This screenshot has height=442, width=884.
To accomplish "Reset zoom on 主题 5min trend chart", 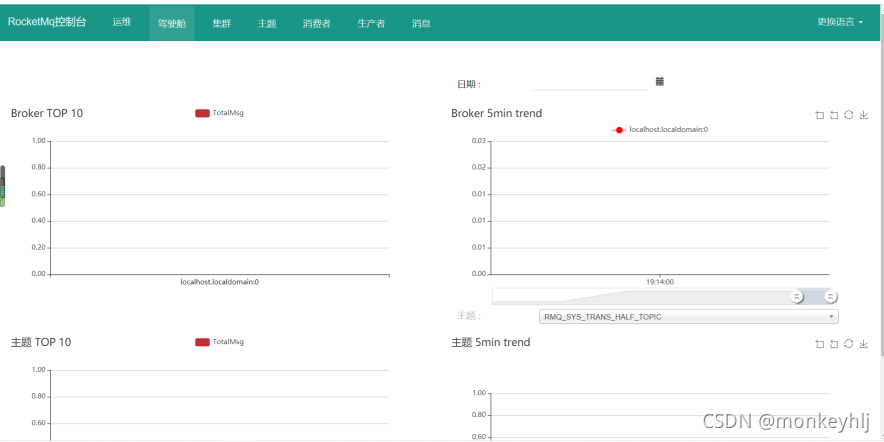I will pos(834,344).
